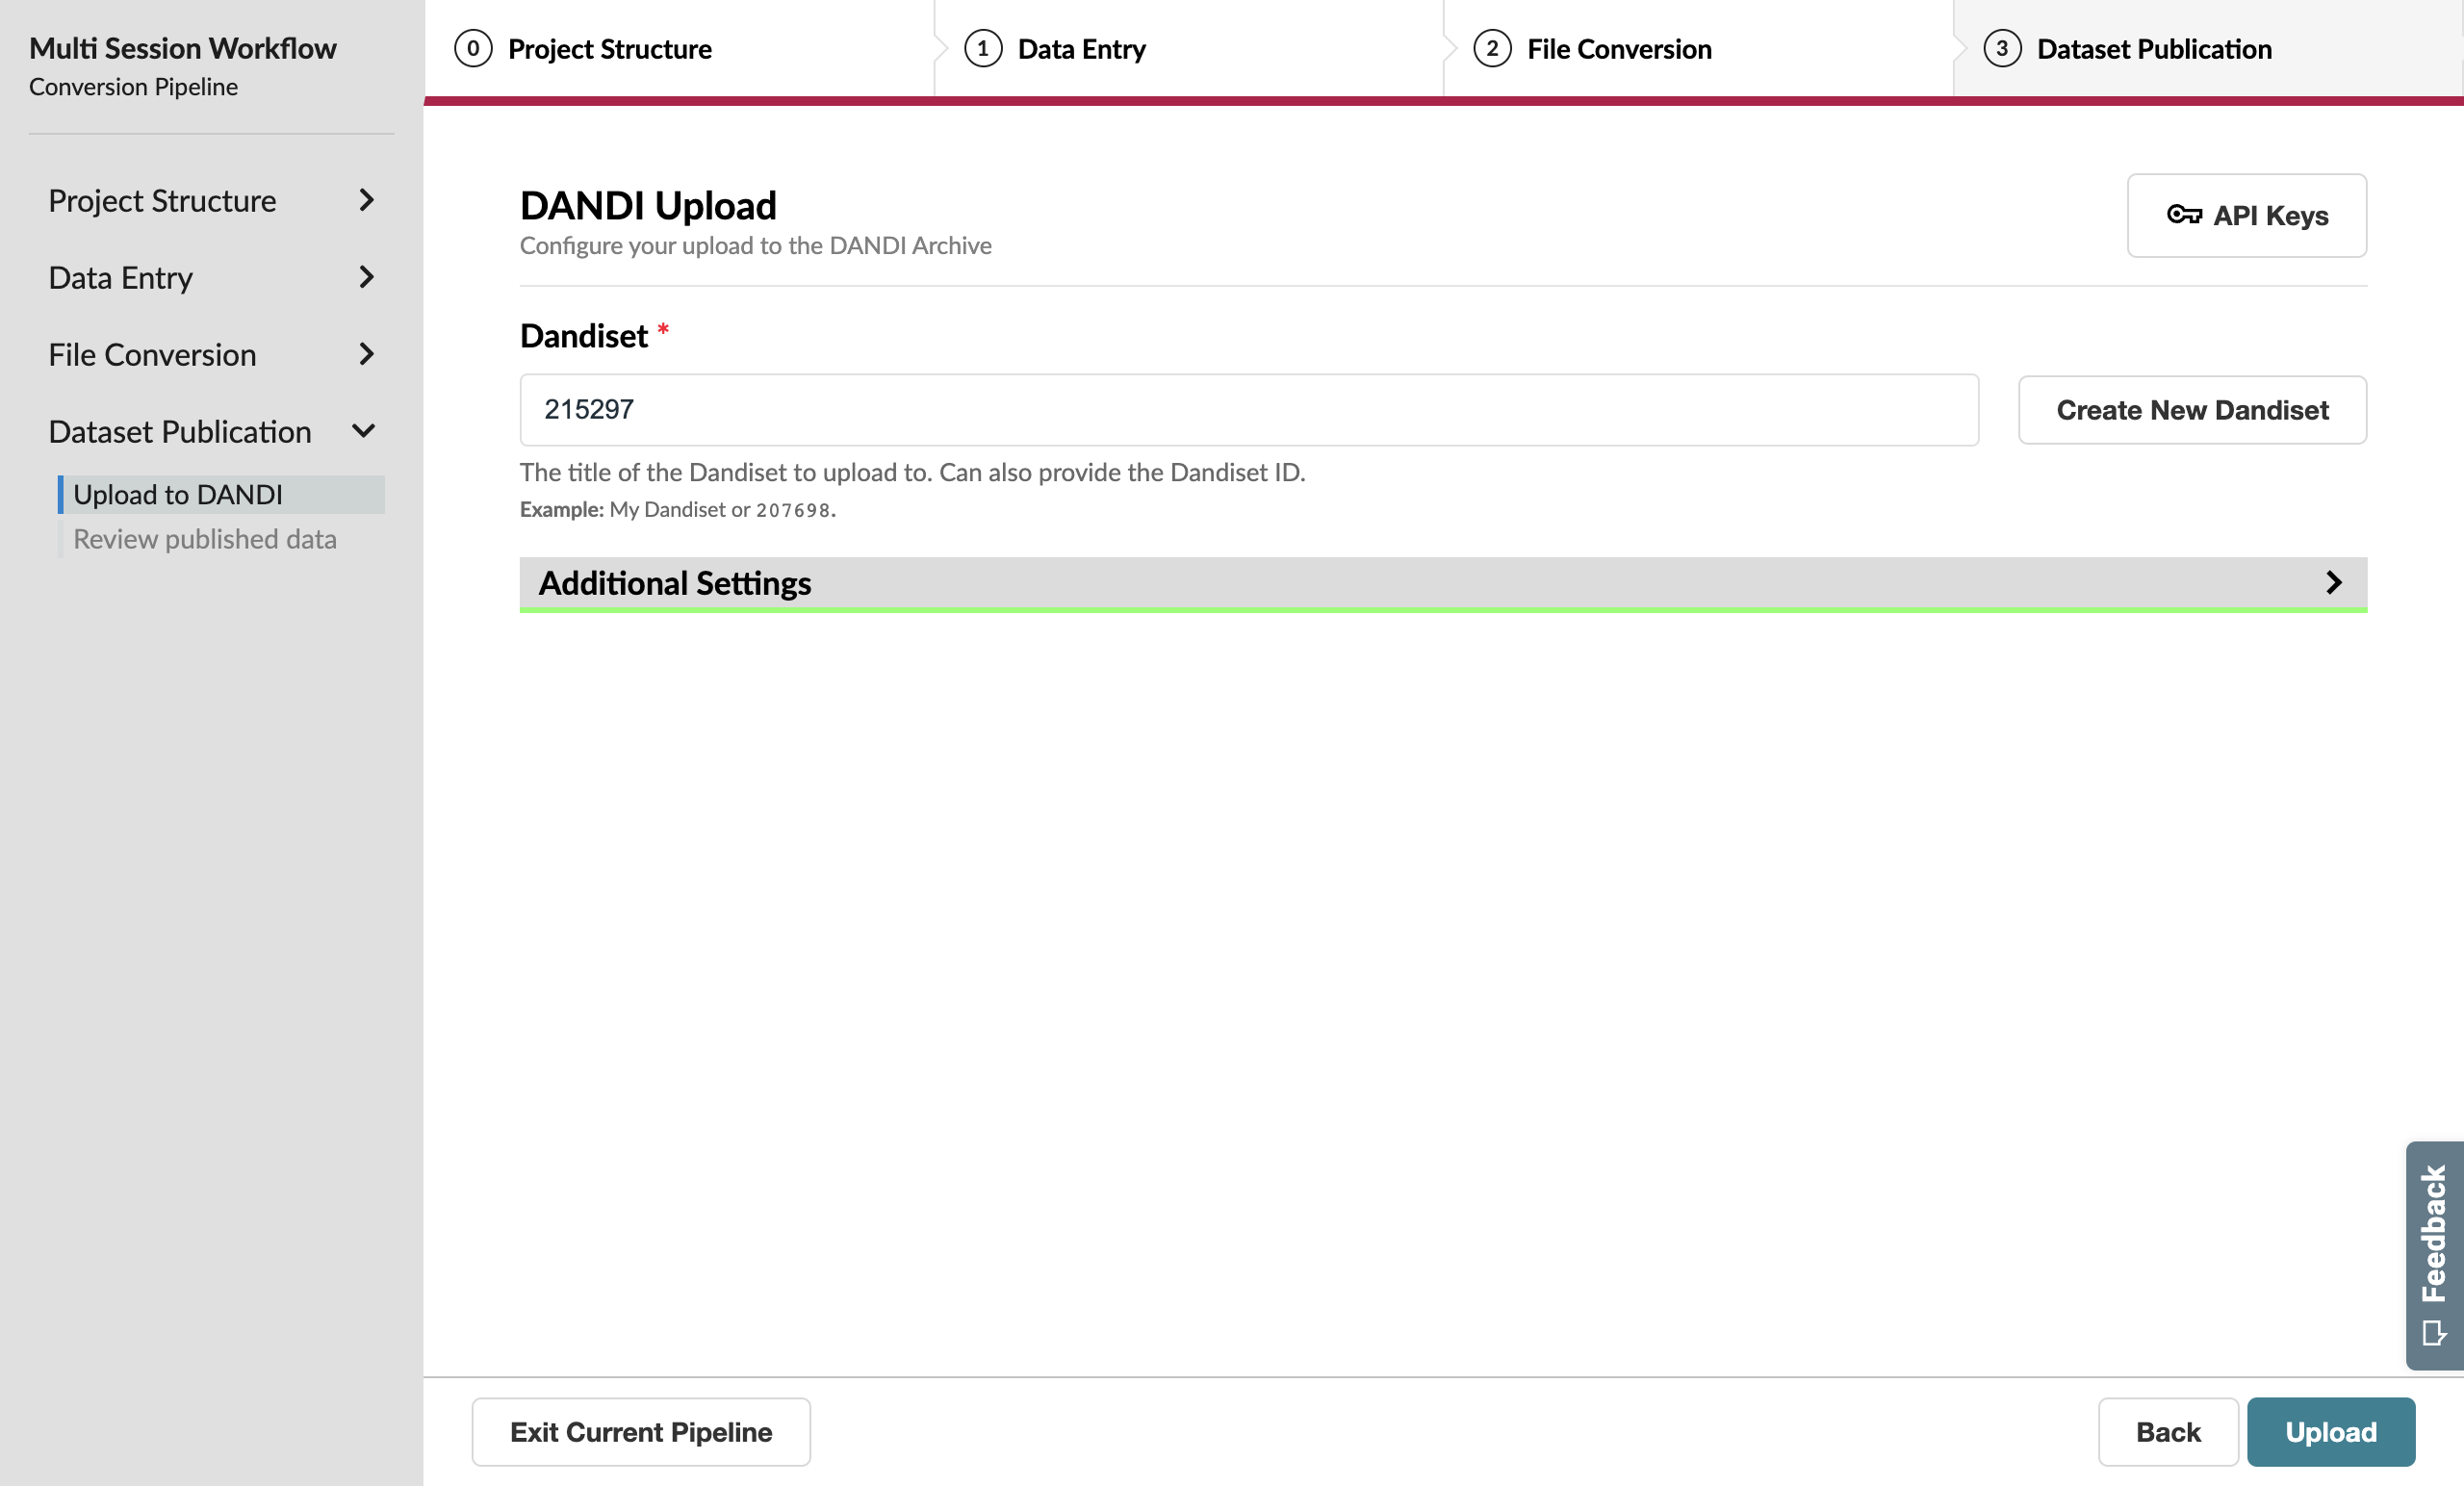Switch to the Project Structure step tab
The height and width of the screenshot is (1486, 2464).
[x=679, y=49]
